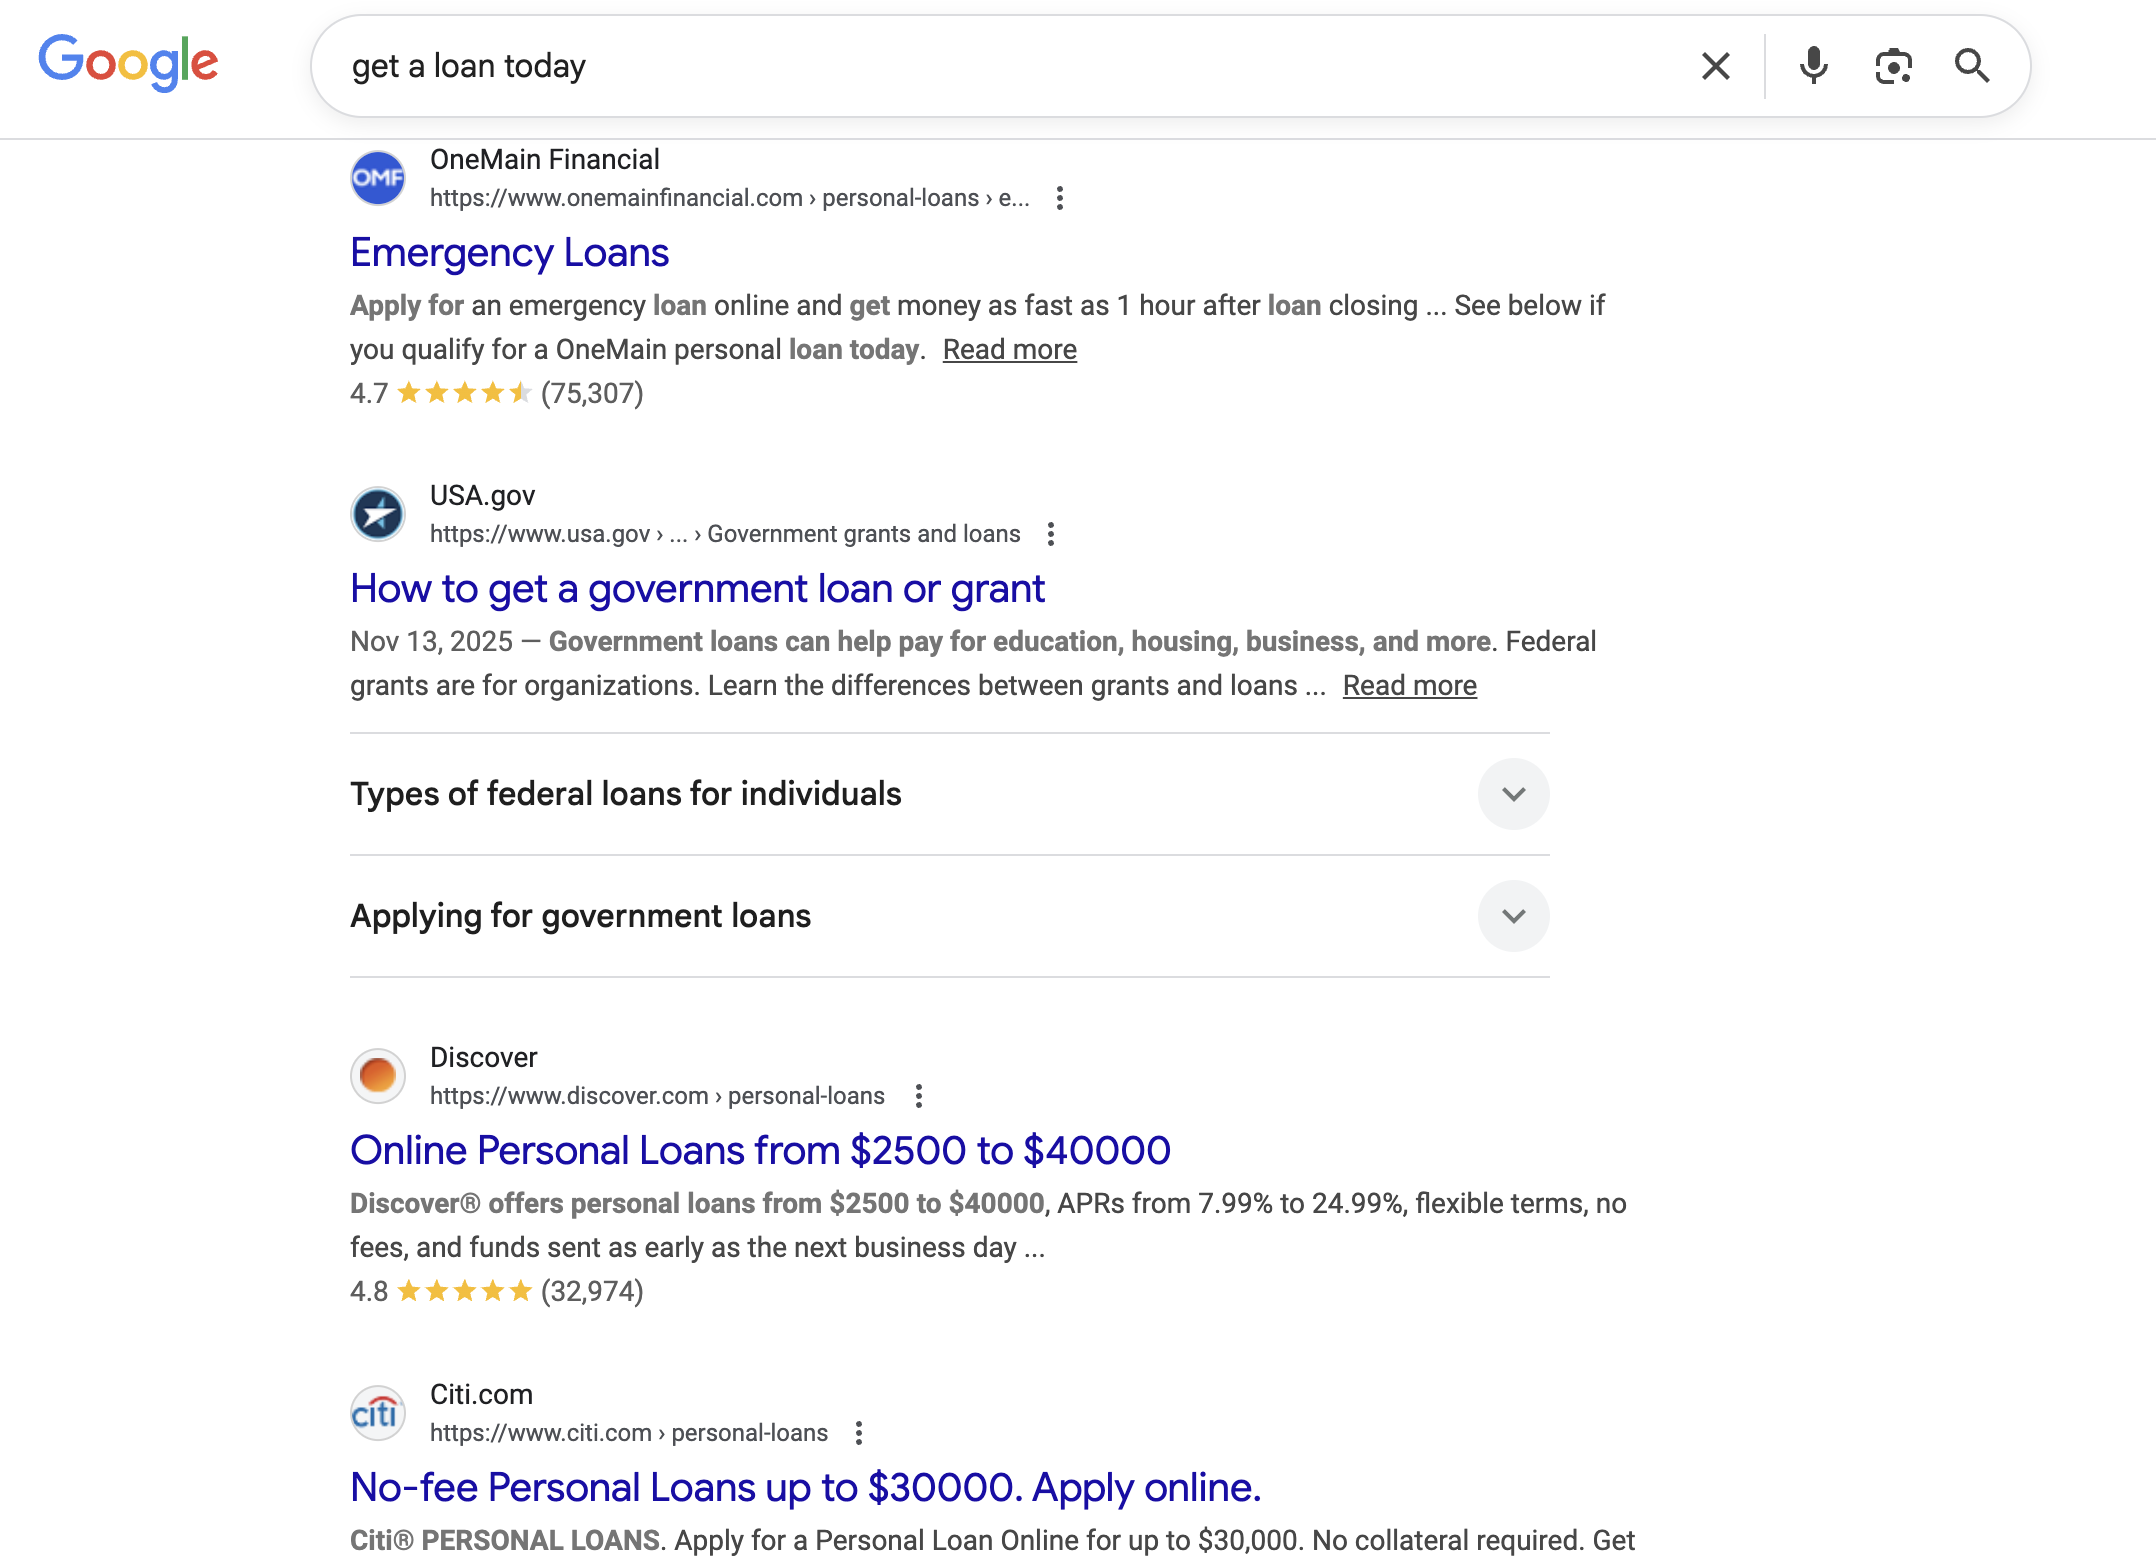
Task: Open the Emergency Loans result link
Action: (x=508, y=252)
